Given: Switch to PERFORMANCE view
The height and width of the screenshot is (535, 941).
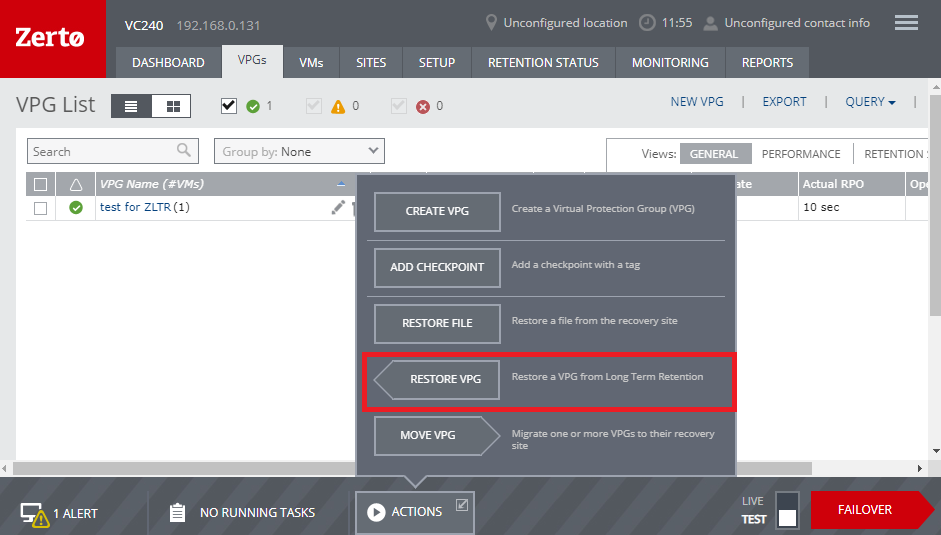Looking at the screenshot, I should [x=801, y=154].
